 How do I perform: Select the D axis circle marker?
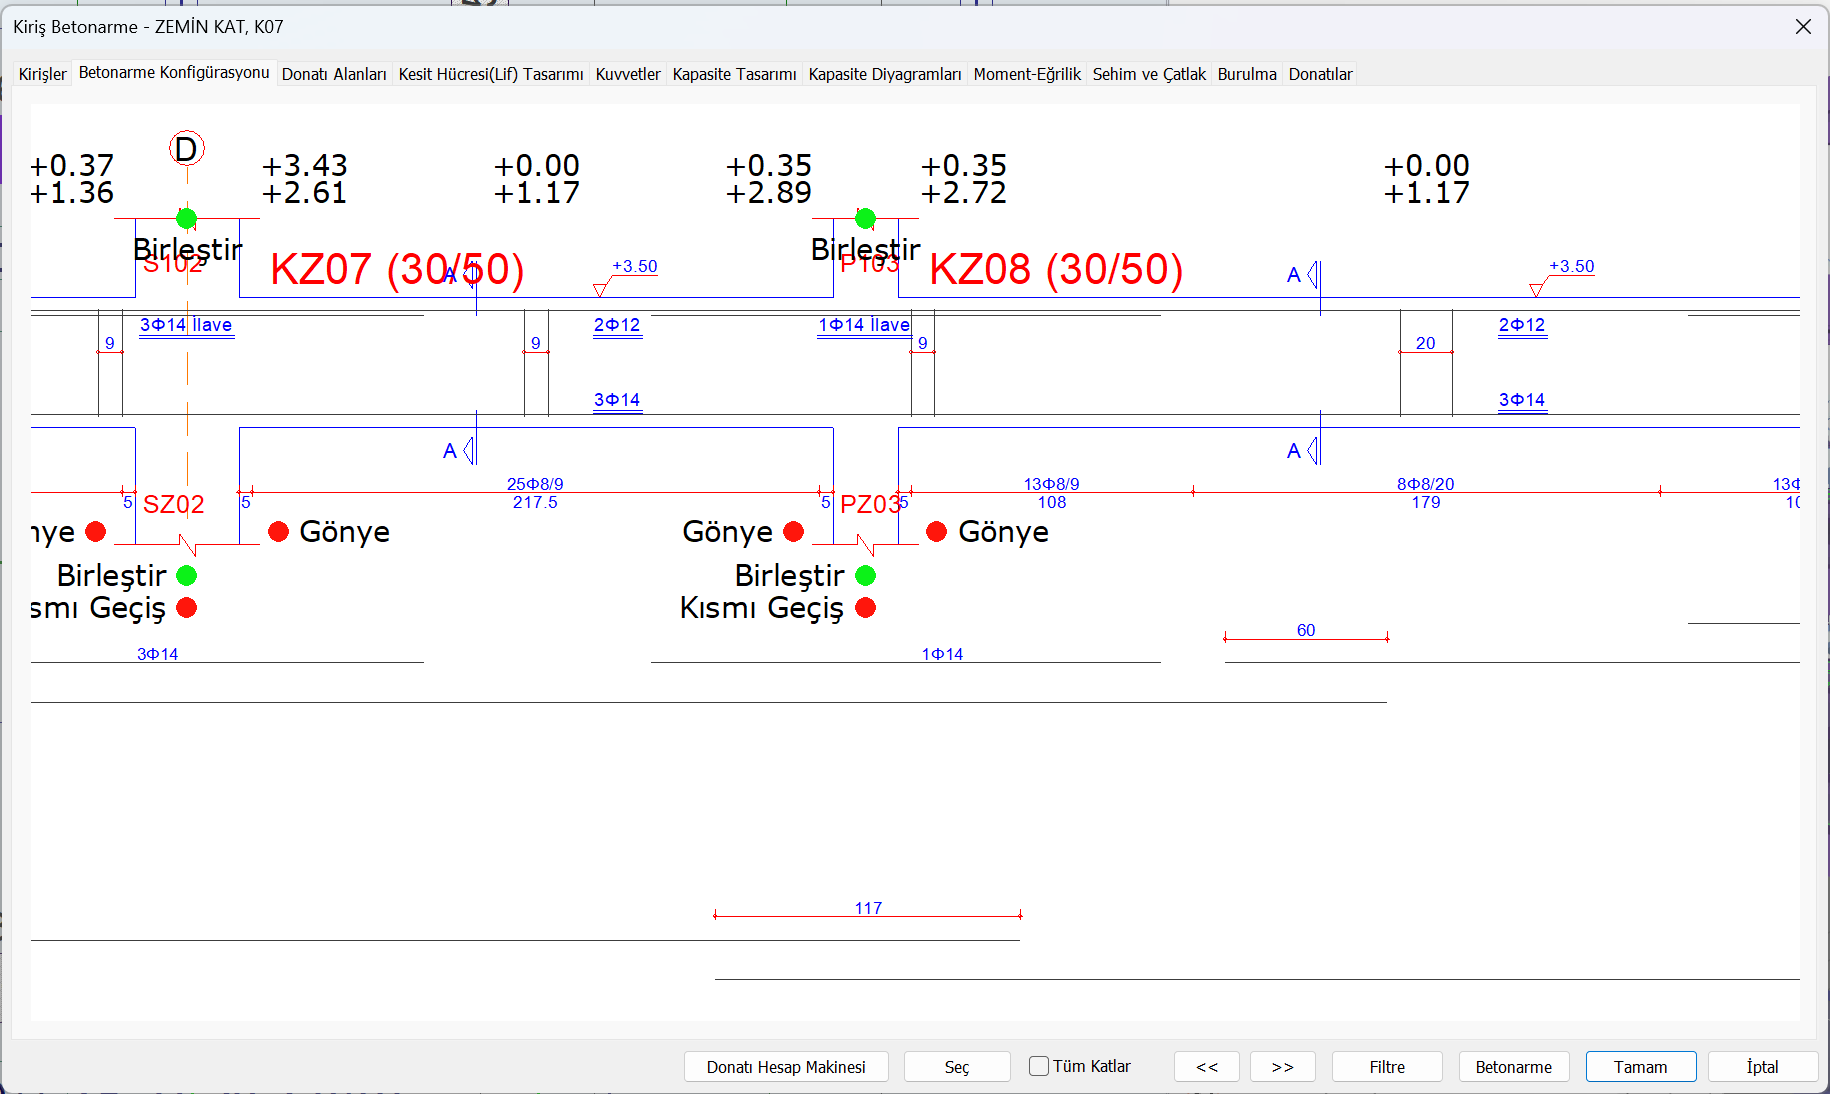coord(187,149)
